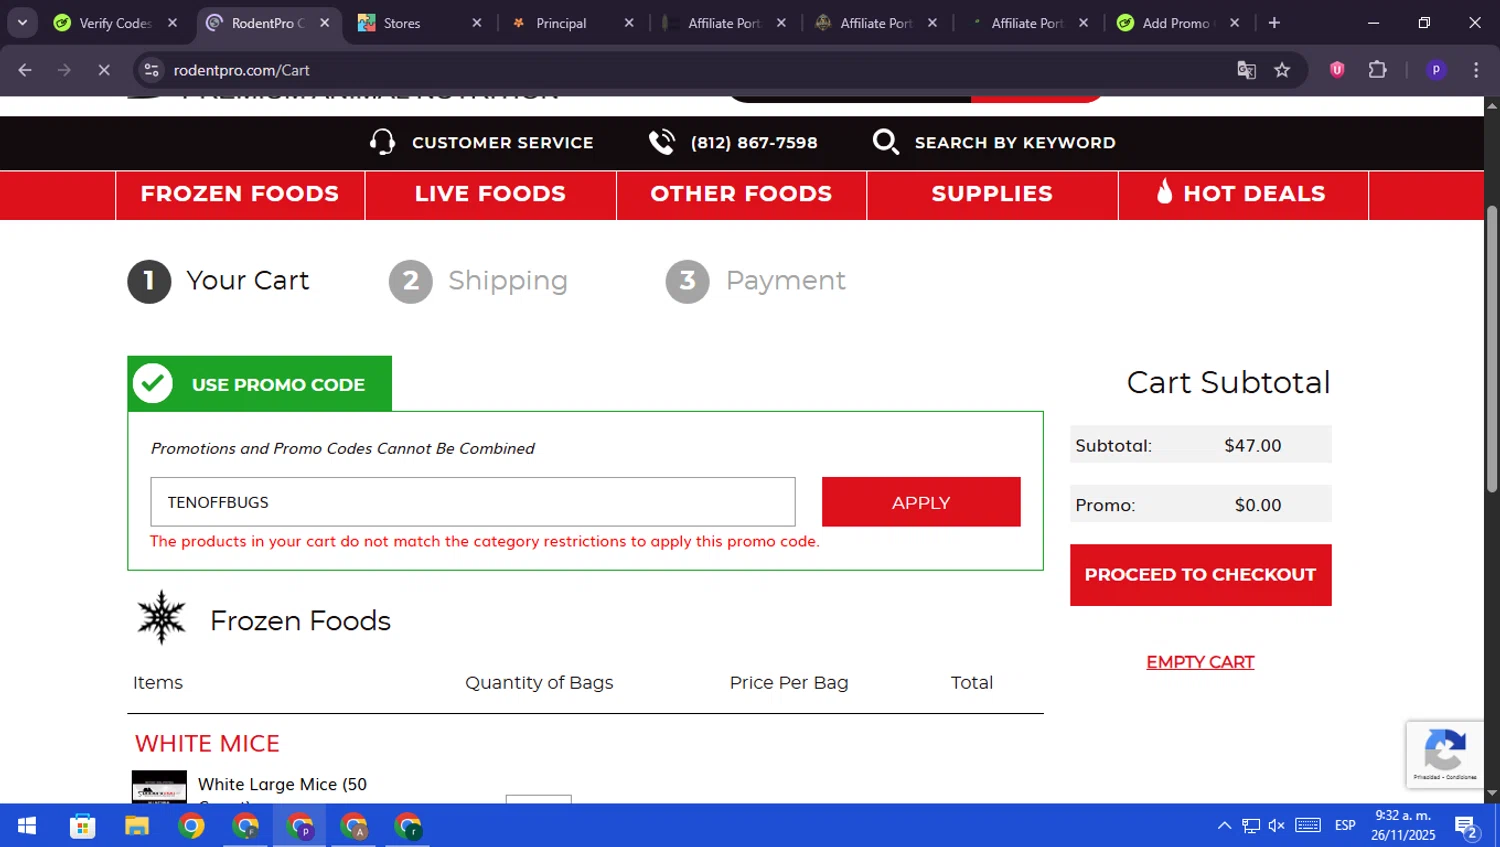Click the WHITE MICE category heading
This screenshot has height=847, width=1500.
click(x=207, y=744)
